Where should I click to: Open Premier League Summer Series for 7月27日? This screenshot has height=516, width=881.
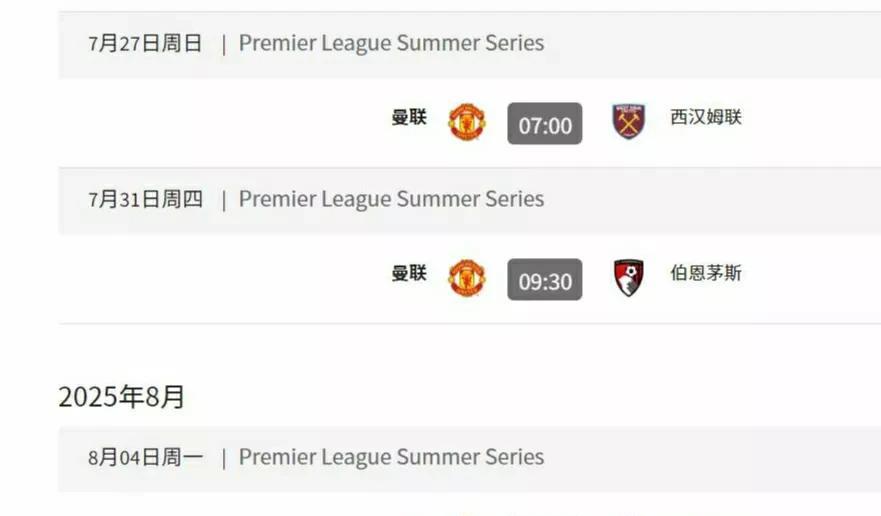pyautogui.click(x=391, y=43)
